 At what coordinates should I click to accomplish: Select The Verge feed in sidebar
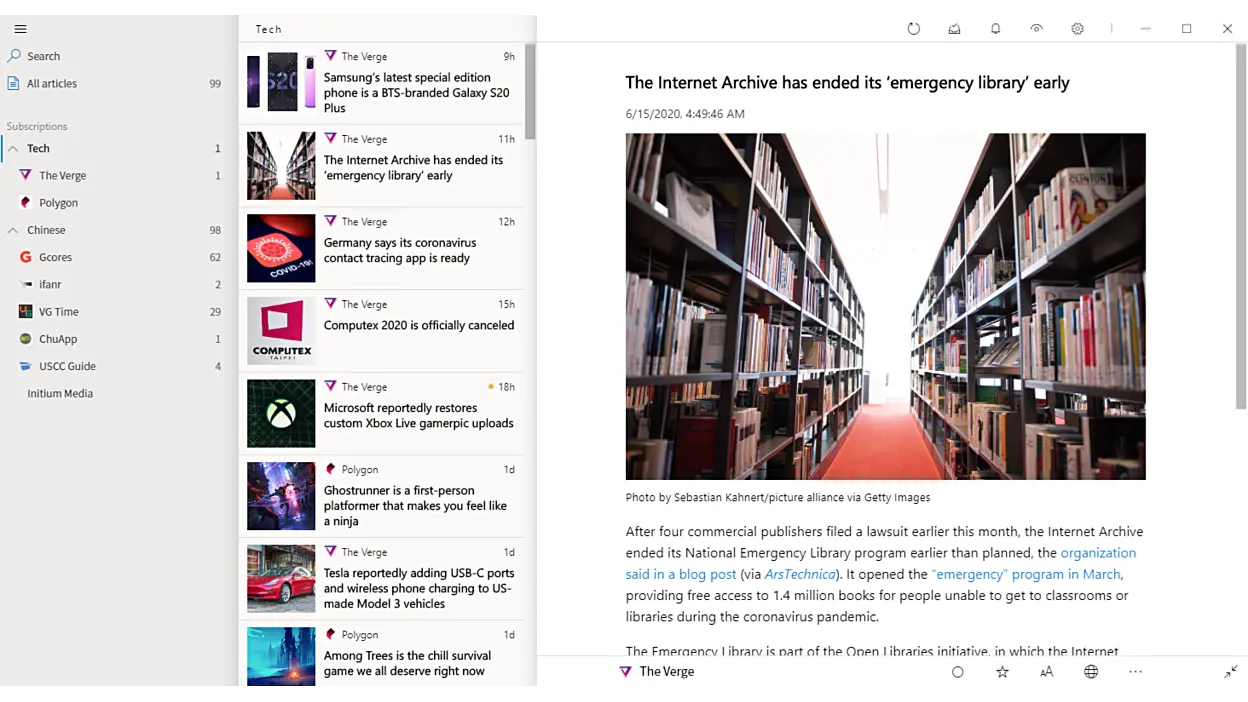[x=118, y=175]
